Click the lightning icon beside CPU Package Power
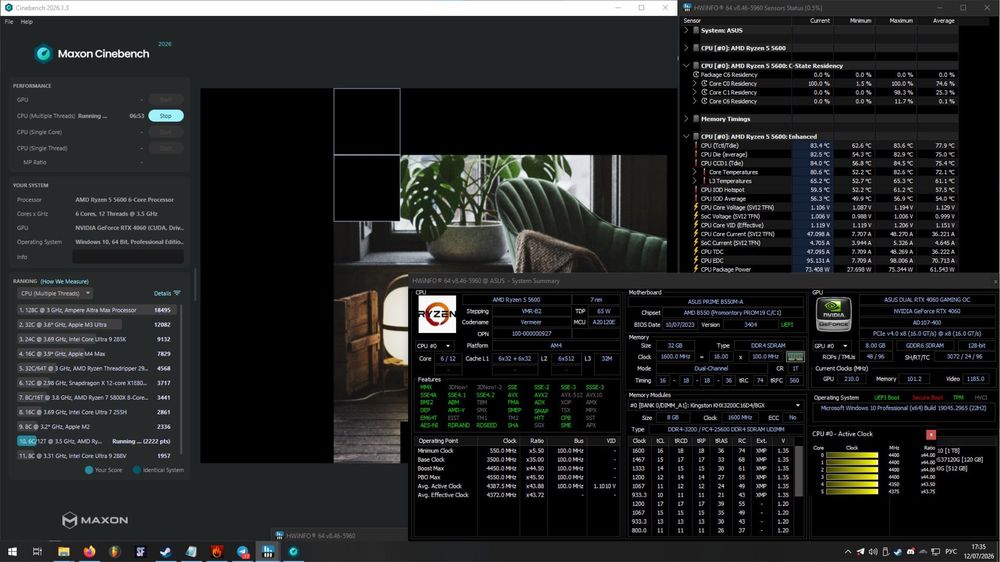 click(x=696, y=269)
